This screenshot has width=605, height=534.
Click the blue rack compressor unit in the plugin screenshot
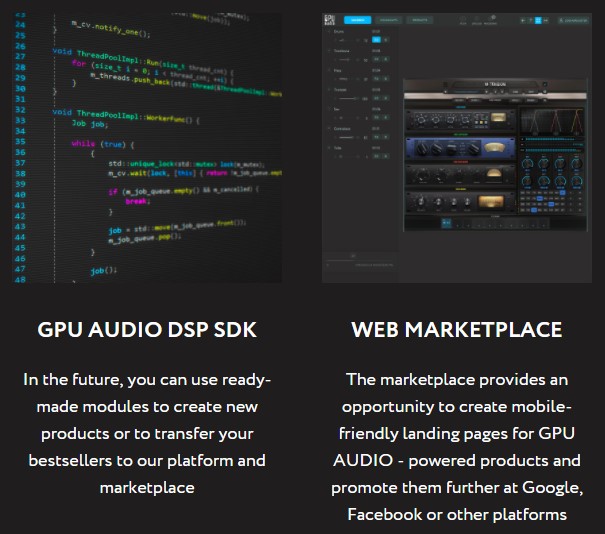tap(460, 148)
